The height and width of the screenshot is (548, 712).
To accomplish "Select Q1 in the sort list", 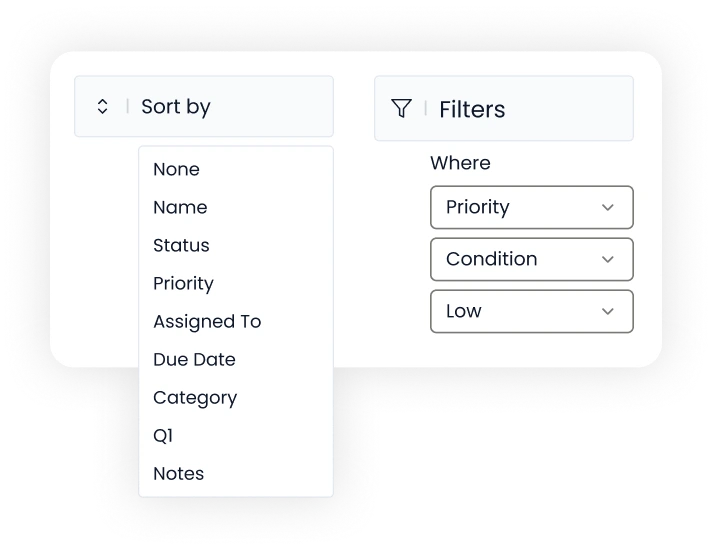I will pos(163,436).
